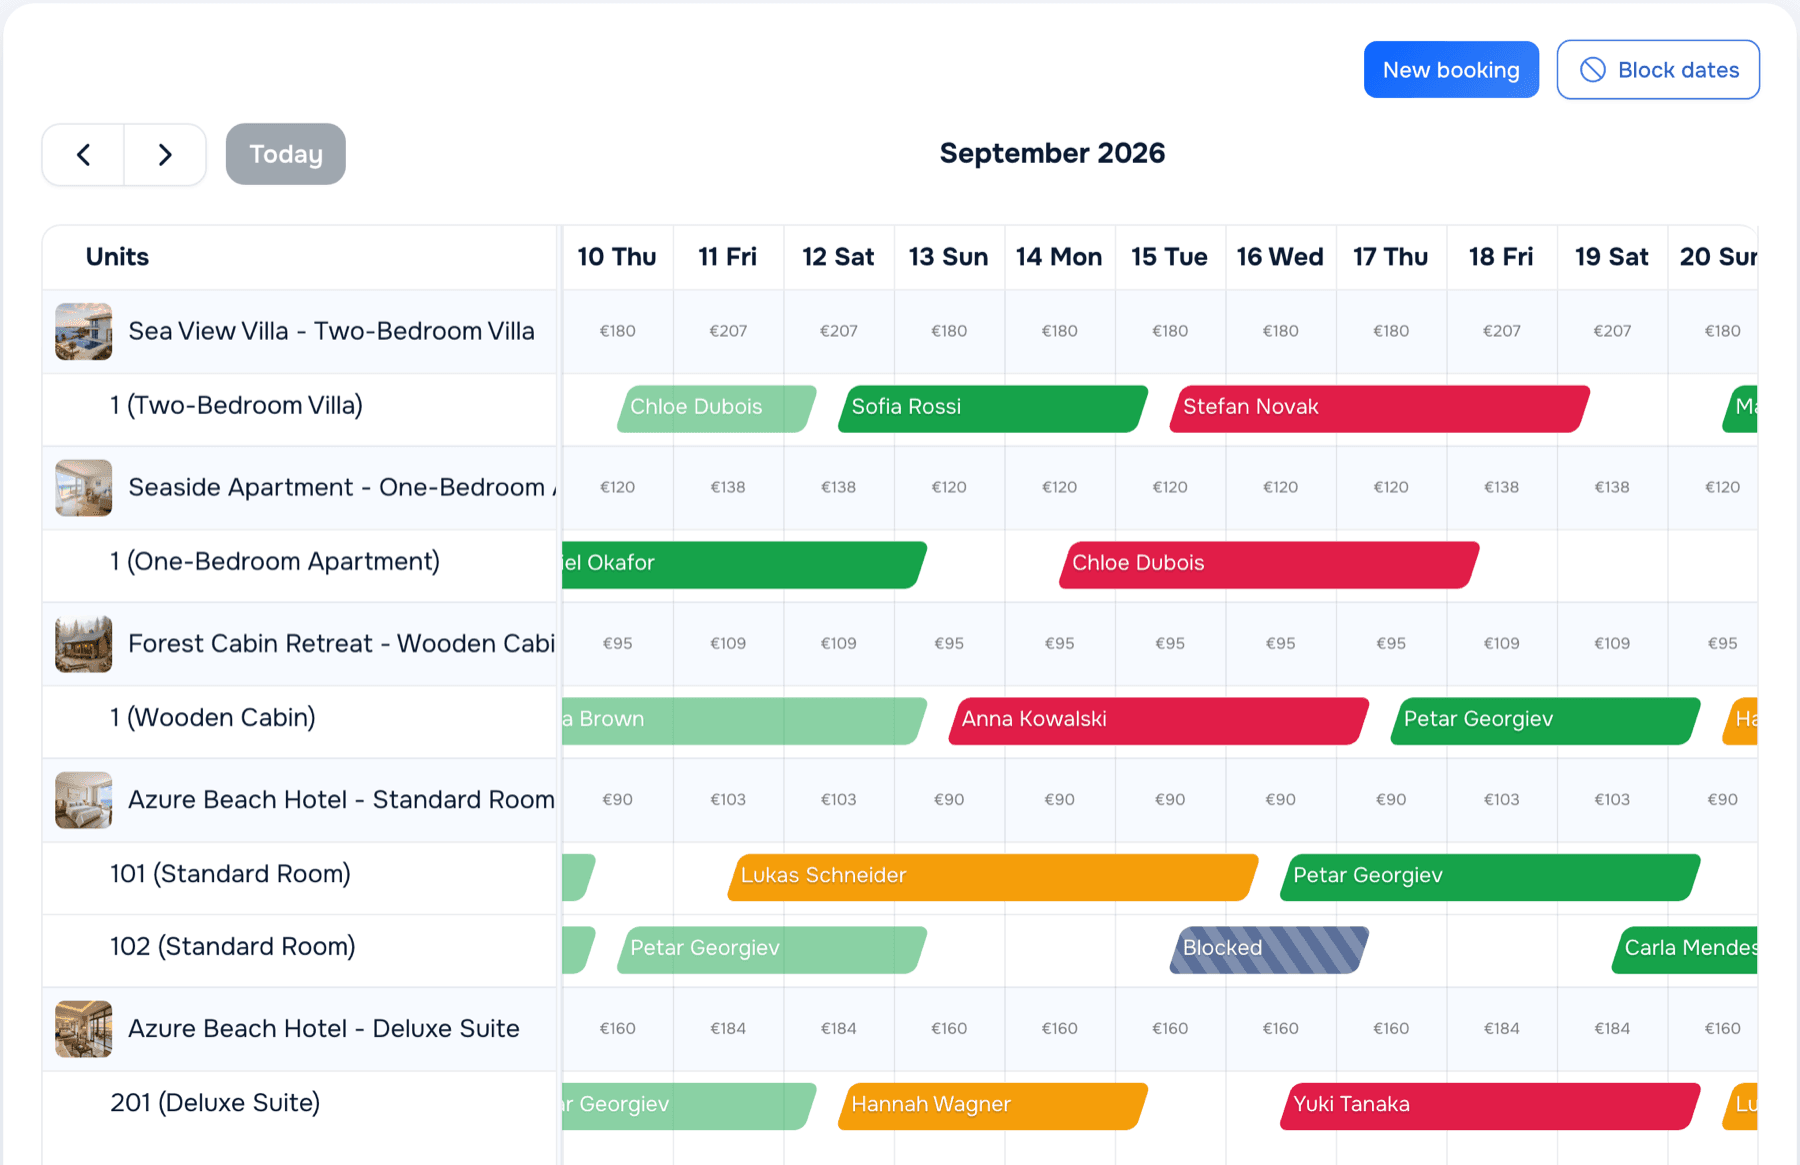Open Hannah Wagner booking
This screenshot has width=1800, height=1165.
(x=993, y=1105)
